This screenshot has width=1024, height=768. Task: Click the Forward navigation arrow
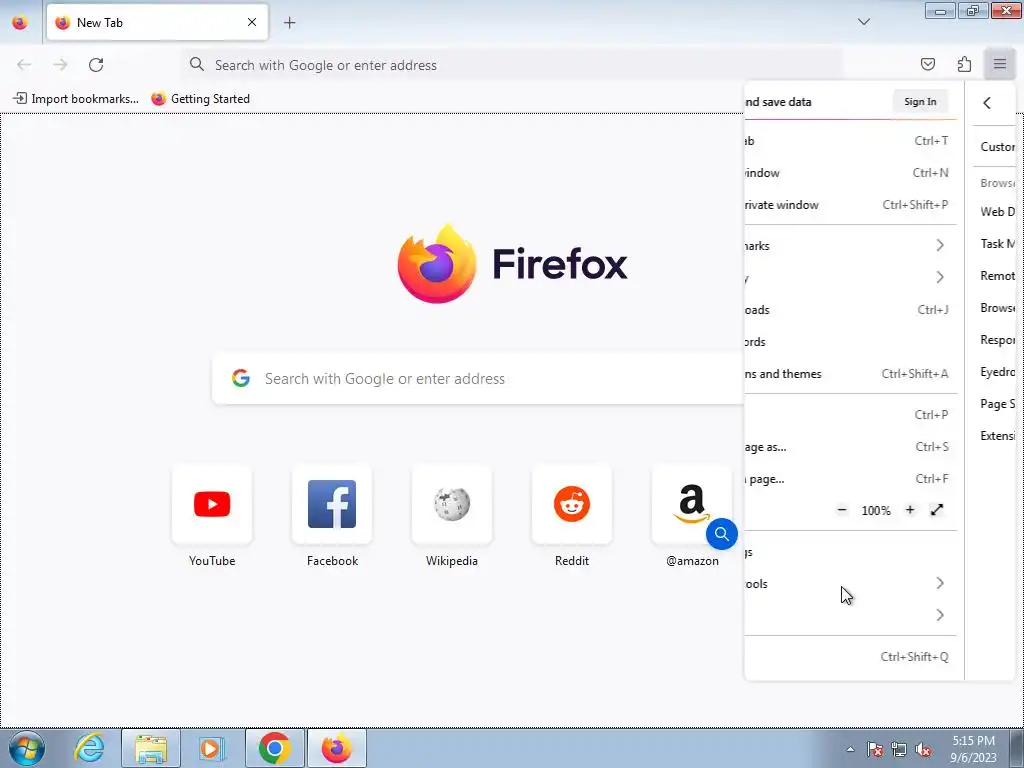coord(60,65)
